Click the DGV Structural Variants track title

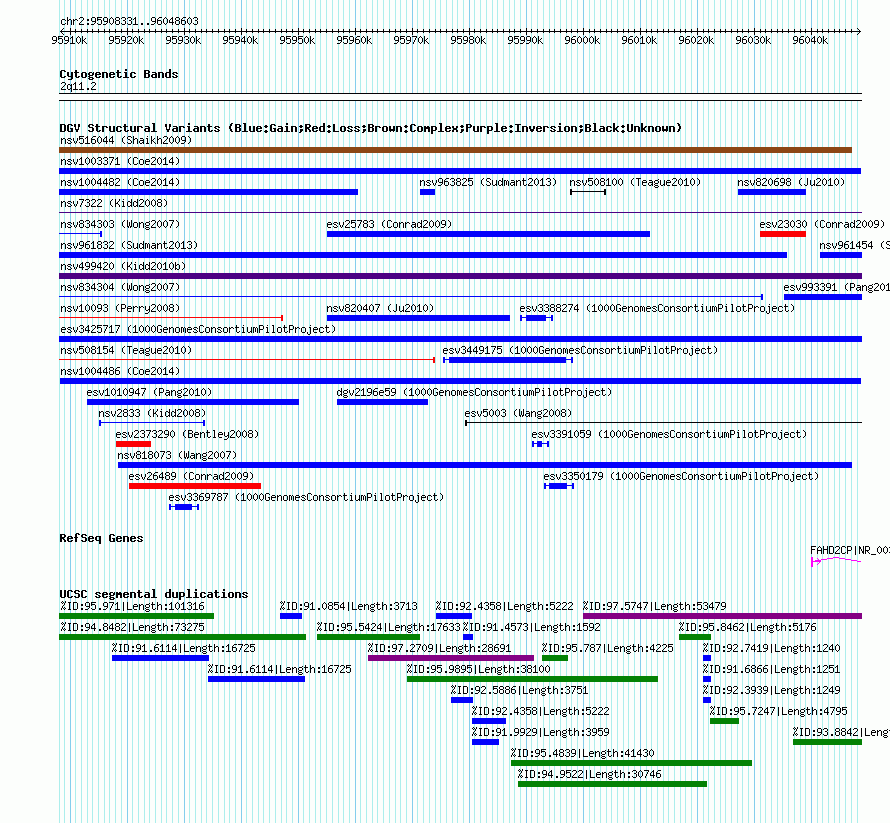(370, 128)
